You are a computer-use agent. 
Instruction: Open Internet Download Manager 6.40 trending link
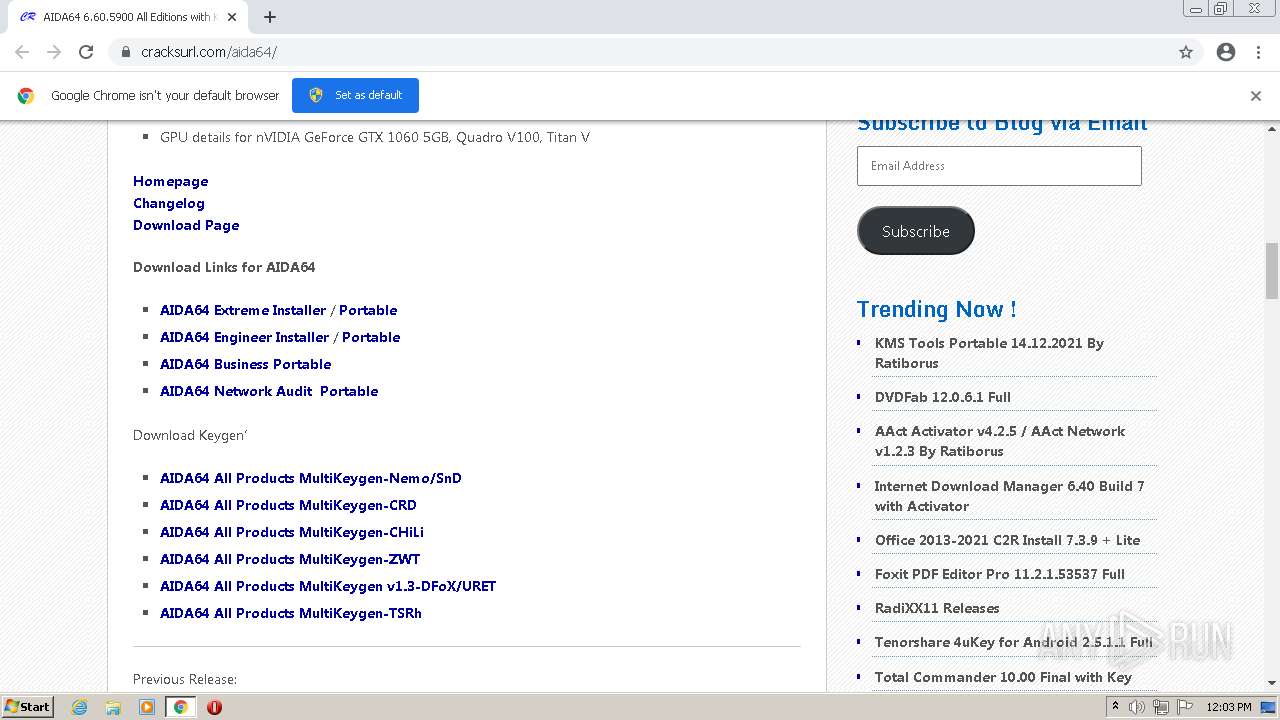(x=1010, y=496)
